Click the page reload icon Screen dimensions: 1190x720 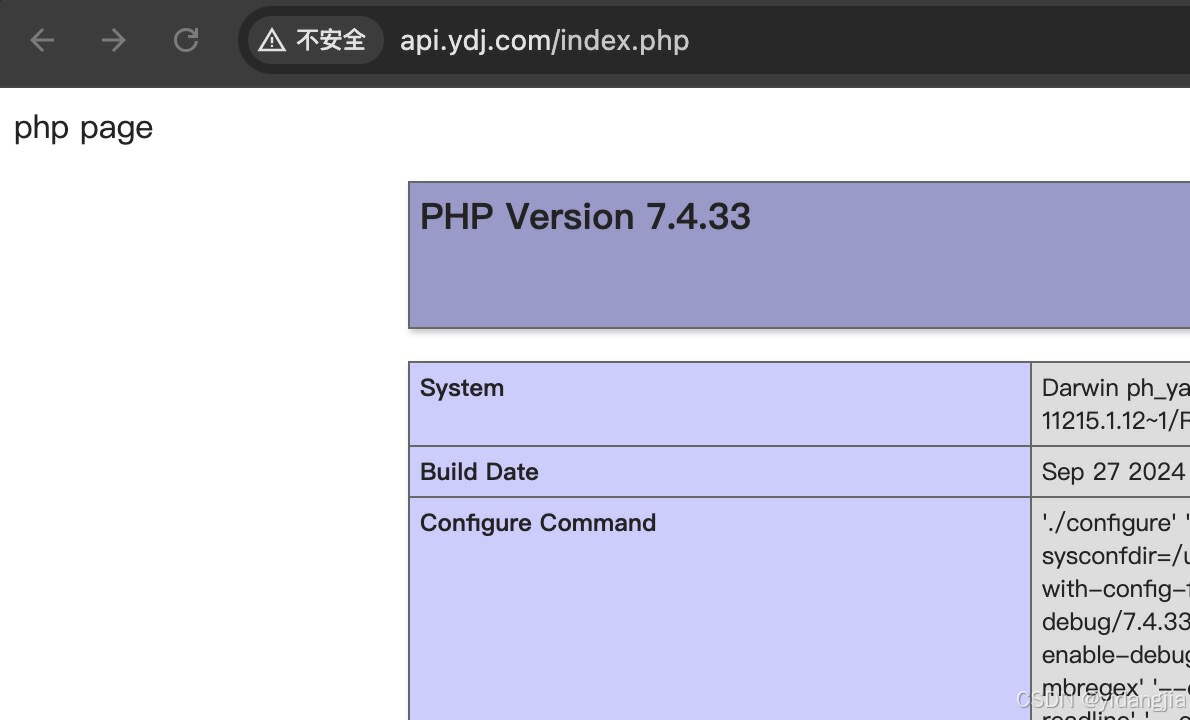(x=186, y=40)
